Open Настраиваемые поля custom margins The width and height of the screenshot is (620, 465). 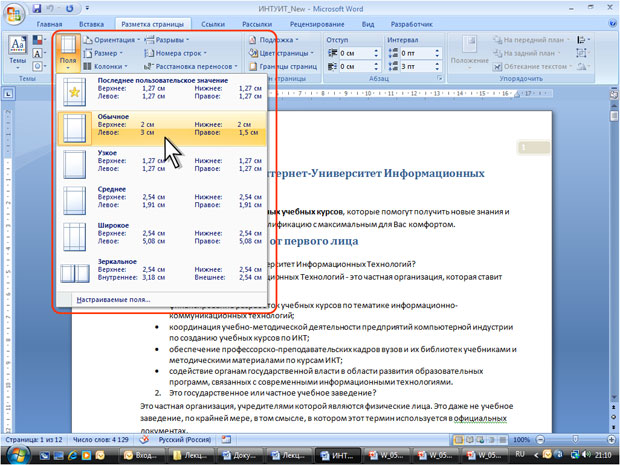[x=113, y=300]
